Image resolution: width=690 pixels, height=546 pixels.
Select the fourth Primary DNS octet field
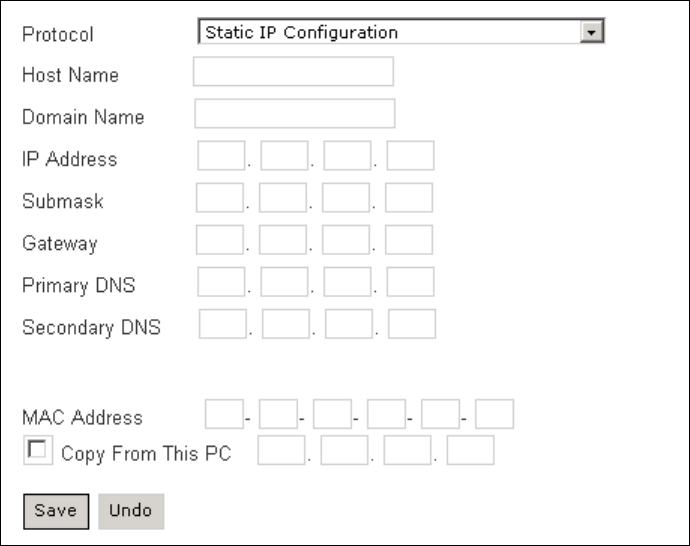pyautogui.click(x=411, y=282)
